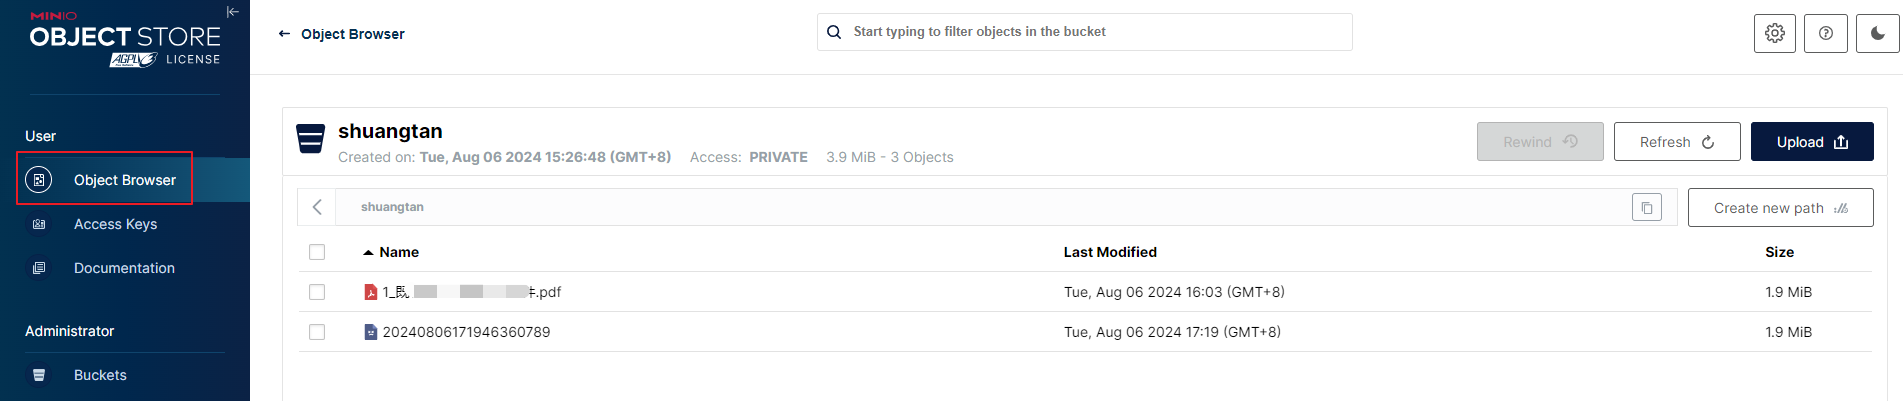Check the select-all objects checkbox
This screenshot has width=1903, height=401.
coord(317,252)
